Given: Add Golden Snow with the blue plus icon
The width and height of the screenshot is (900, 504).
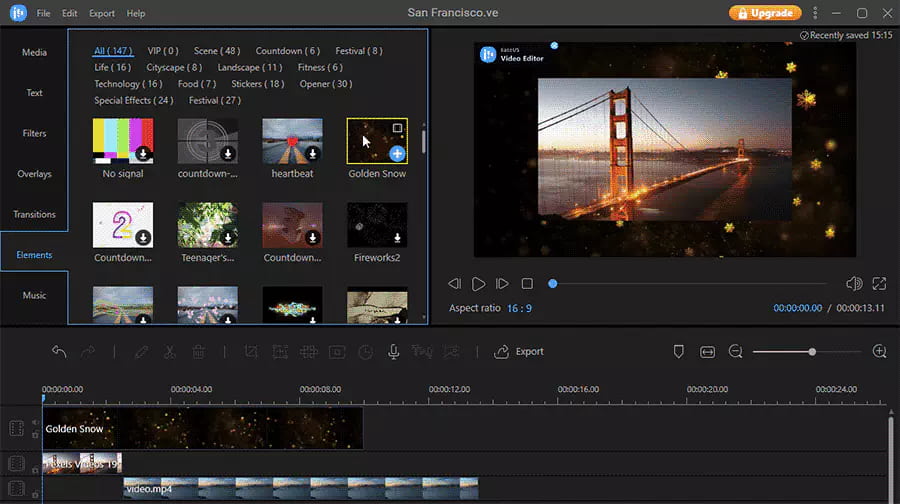Looking at the screenshot, I should click(x=397, y=153).
